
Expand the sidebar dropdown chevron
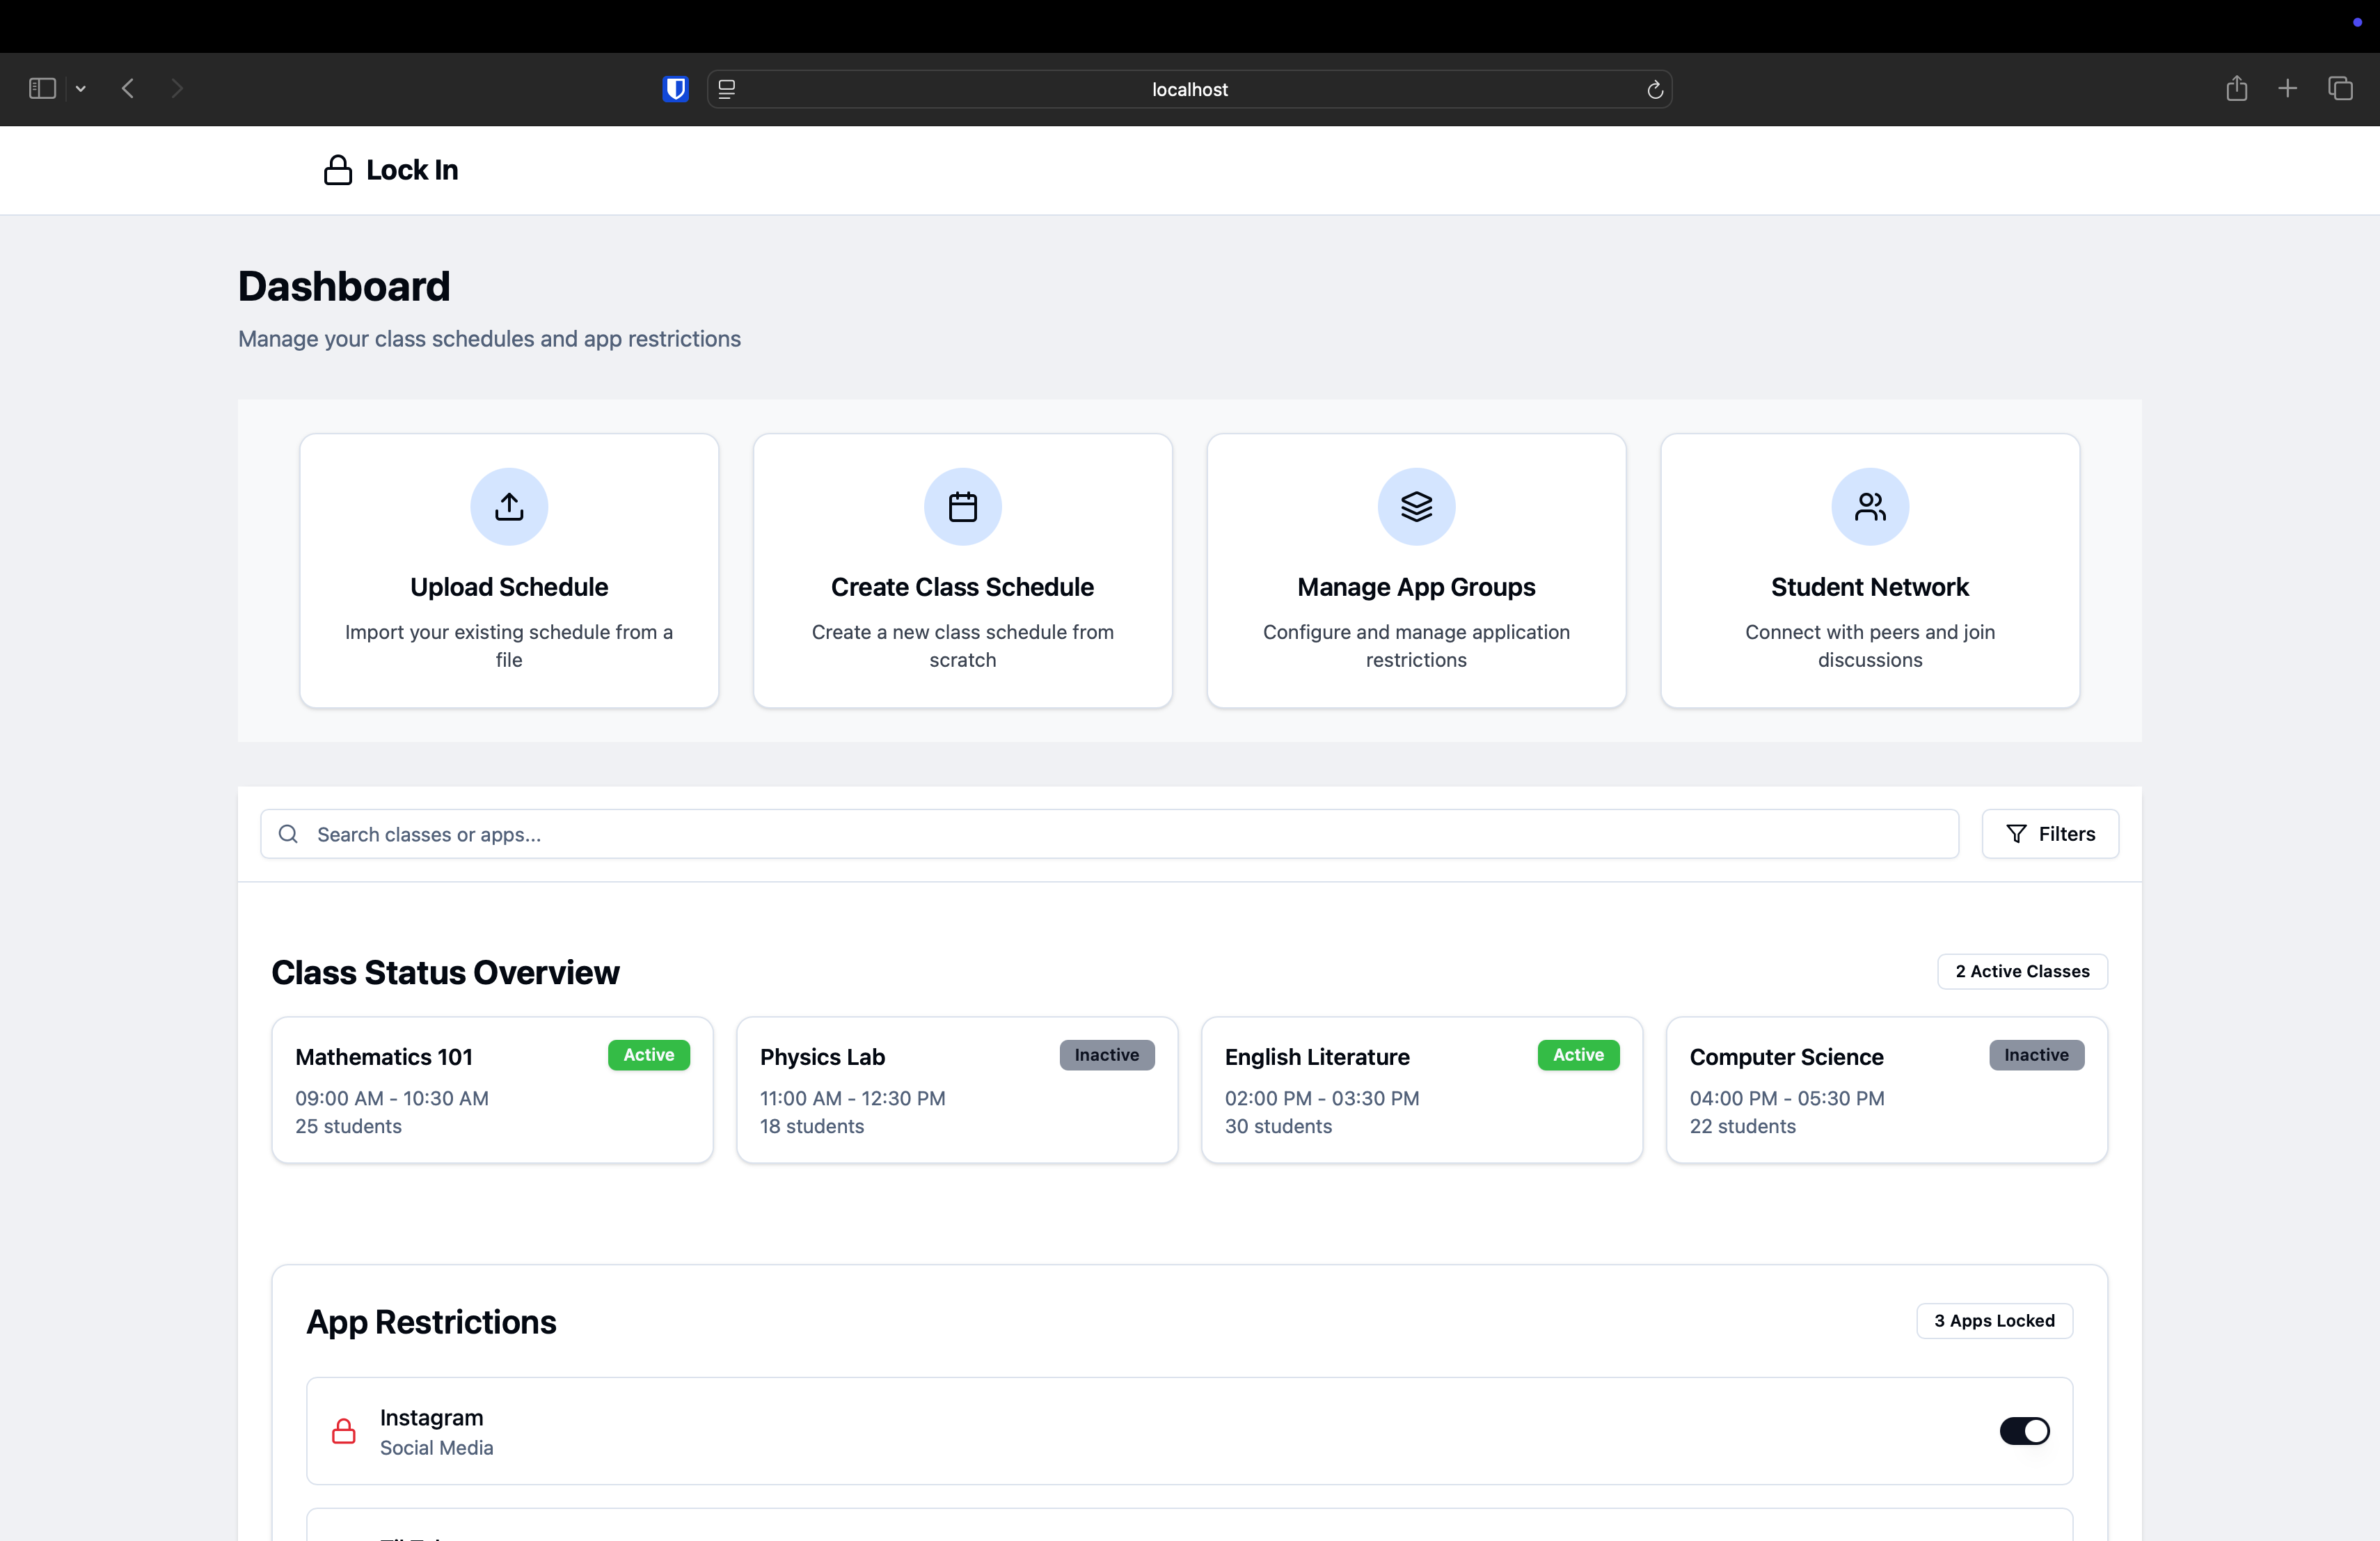point(81,89)
